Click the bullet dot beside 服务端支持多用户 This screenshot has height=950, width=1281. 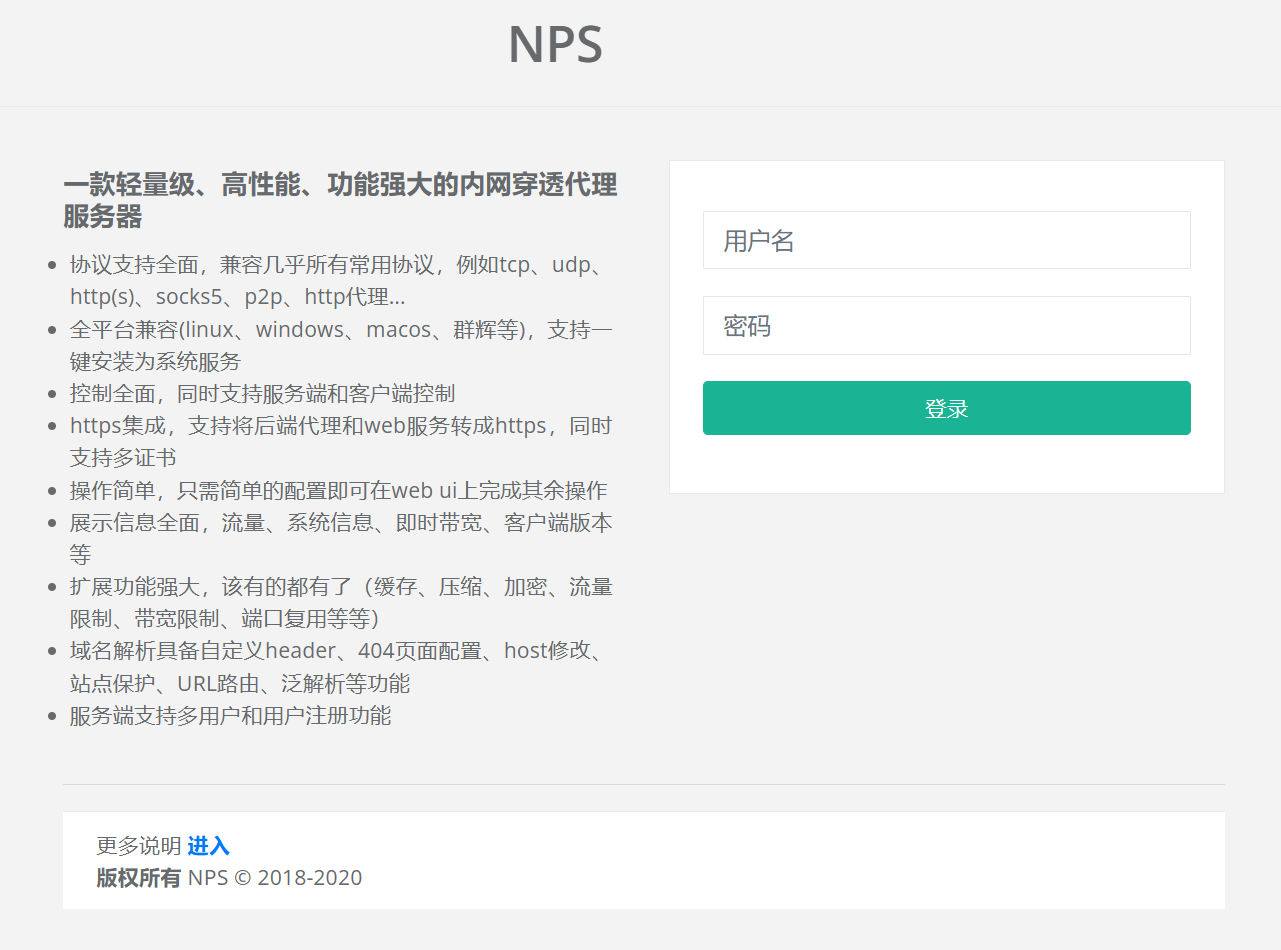tap(52, 716)
